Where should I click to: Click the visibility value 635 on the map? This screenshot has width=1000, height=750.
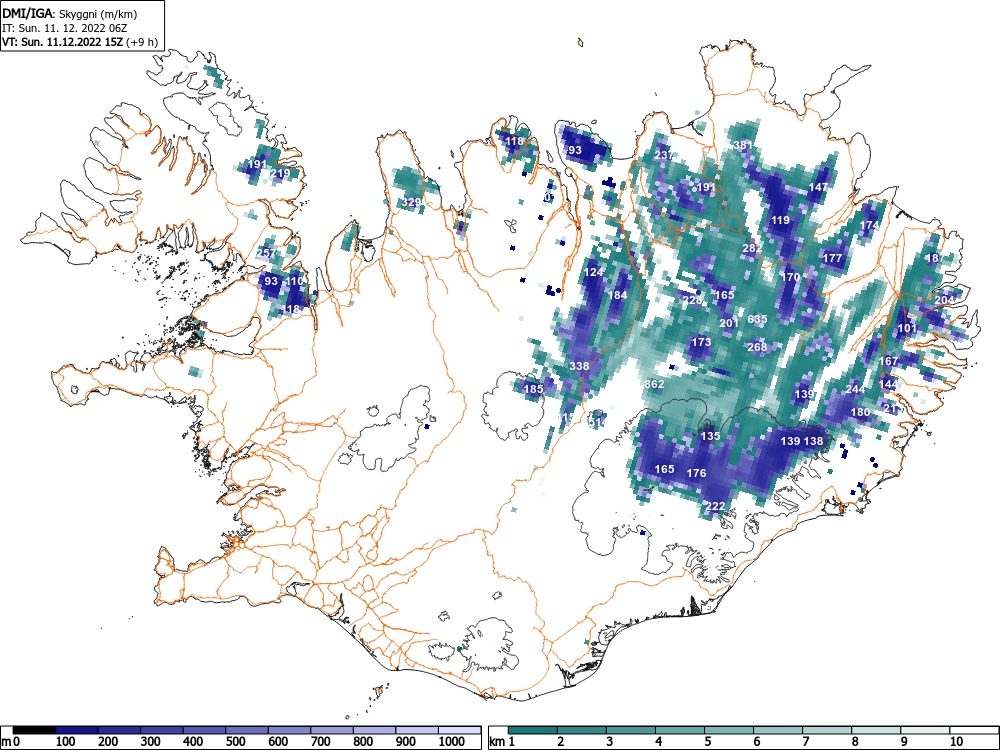(x=757, y=320)
